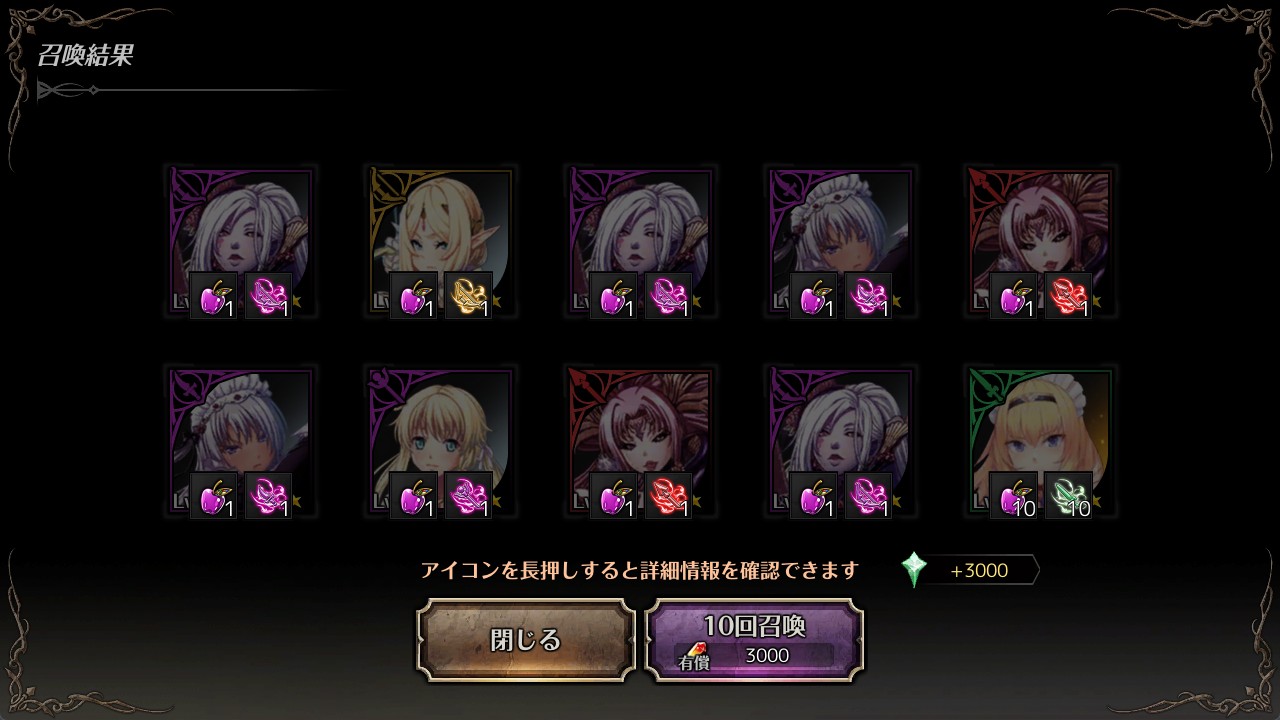Click the first card's purple apple icon

(214, 296)
